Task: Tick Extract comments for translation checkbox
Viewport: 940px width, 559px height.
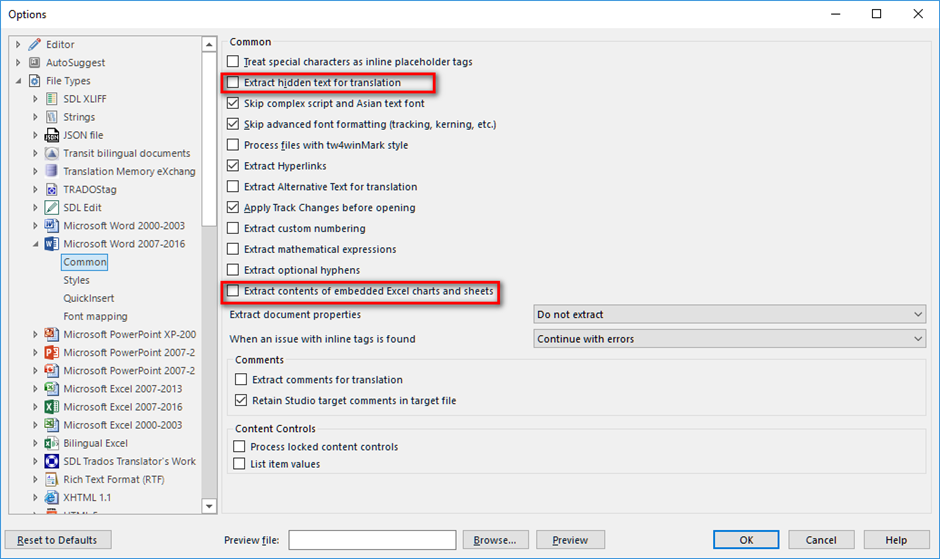Action: (x=241, y=379)
